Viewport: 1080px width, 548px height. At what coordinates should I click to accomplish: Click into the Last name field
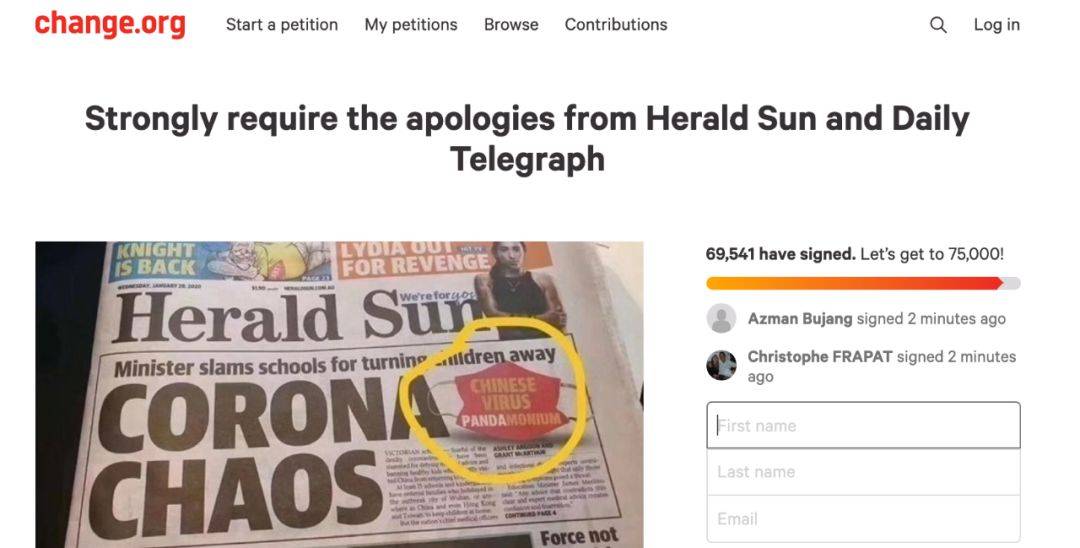pyautogui.click(x=864, y=472)
